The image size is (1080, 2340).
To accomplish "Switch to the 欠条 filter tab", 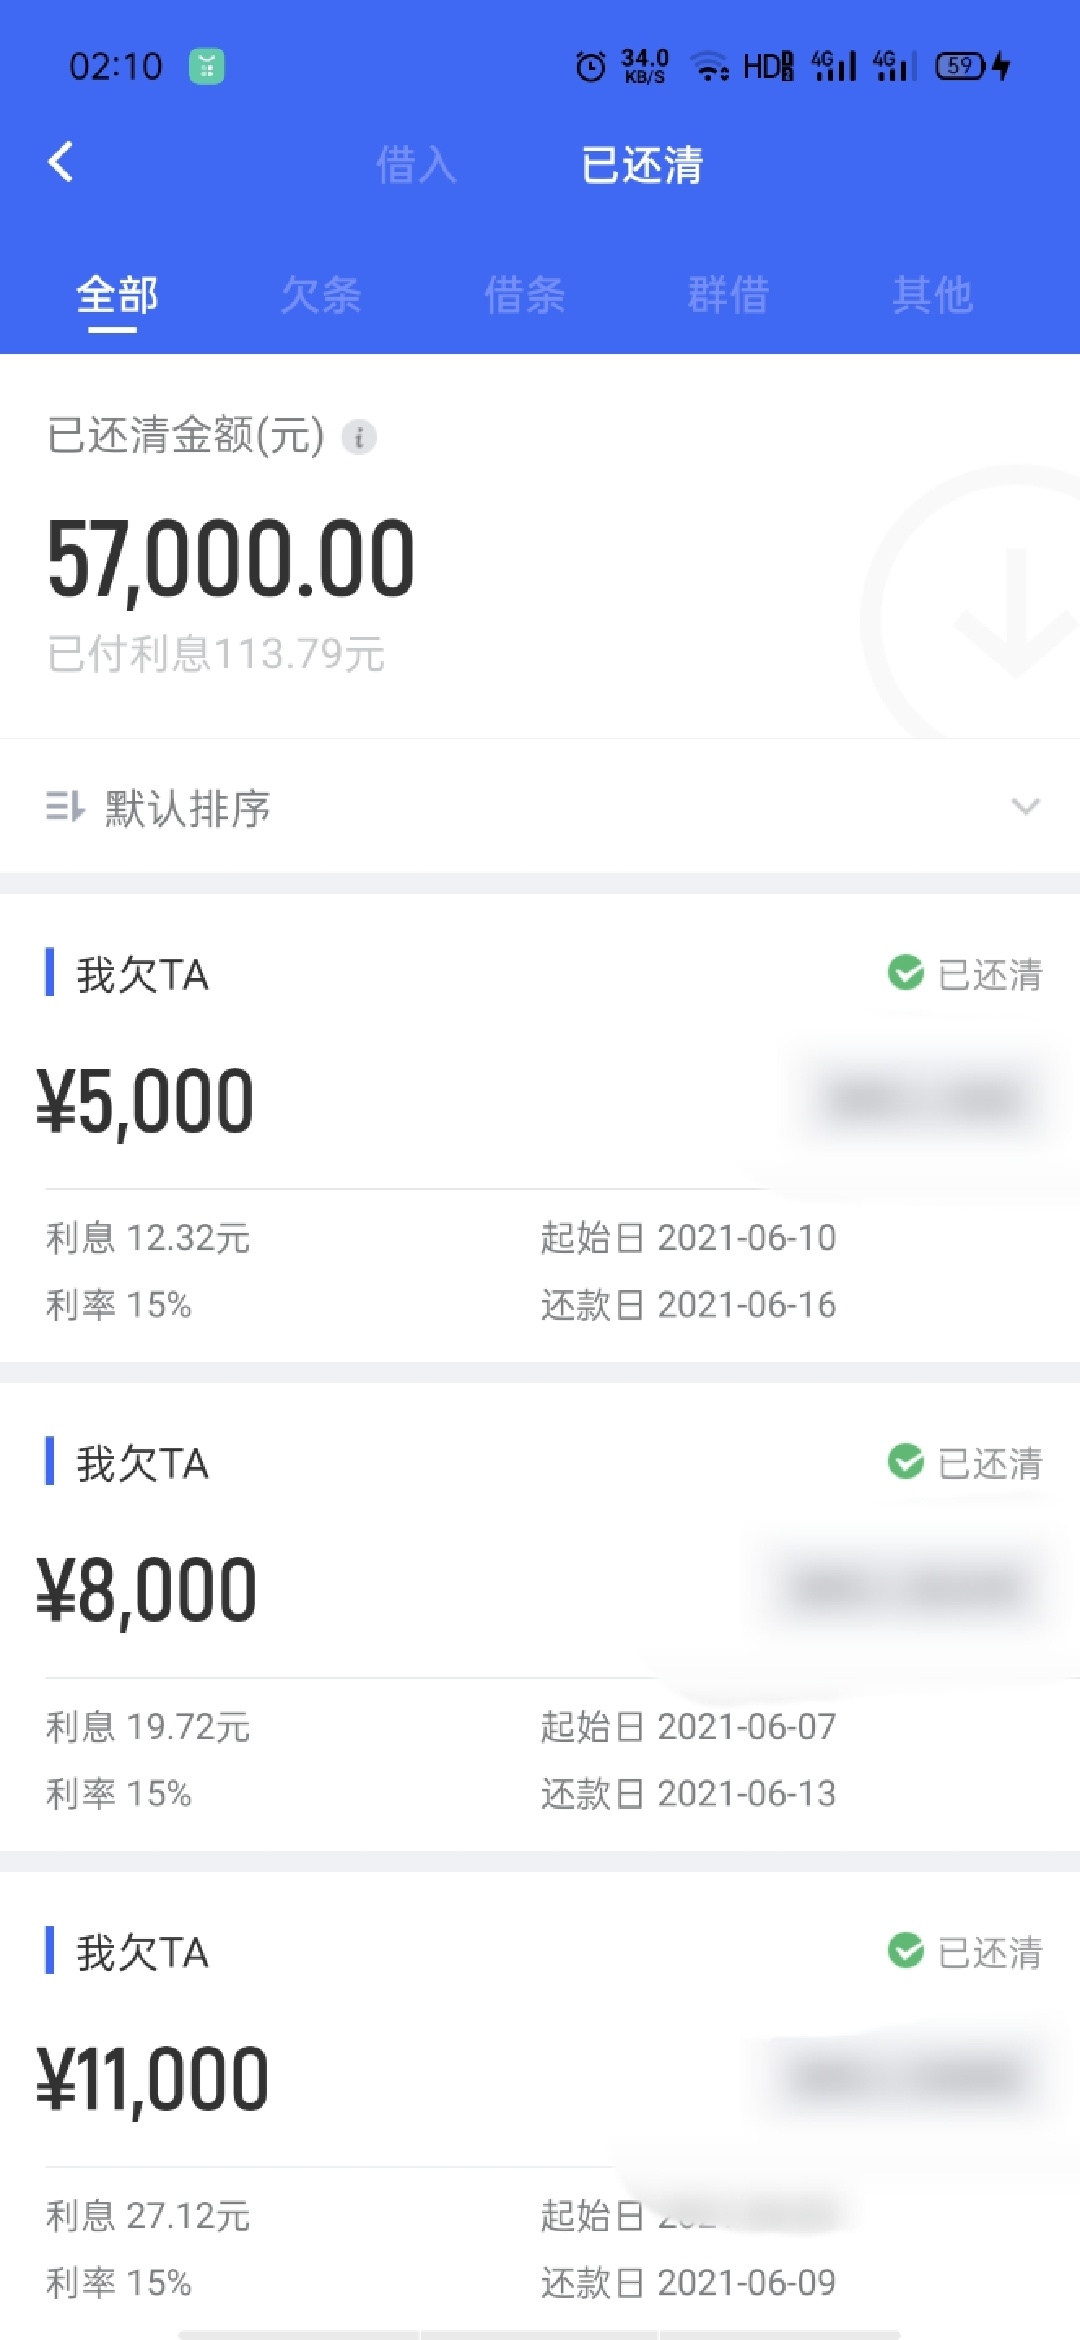I will 321,295.
